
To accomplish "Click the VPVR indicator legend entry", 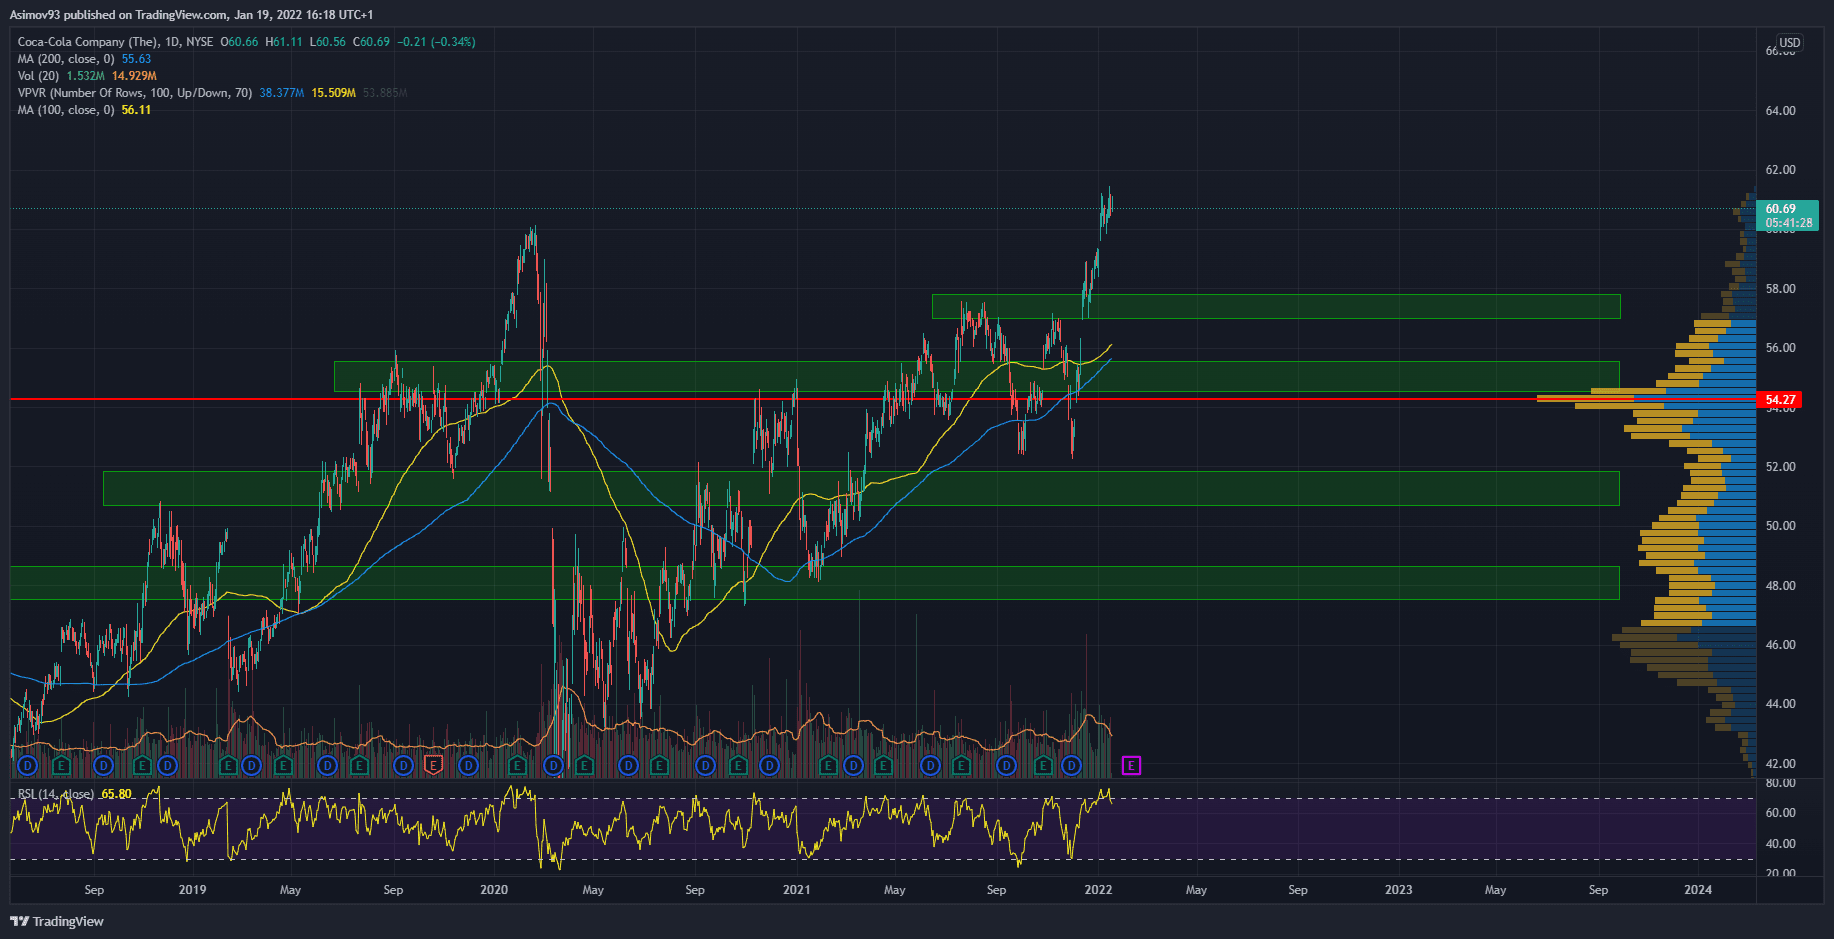I will [134, 93].
